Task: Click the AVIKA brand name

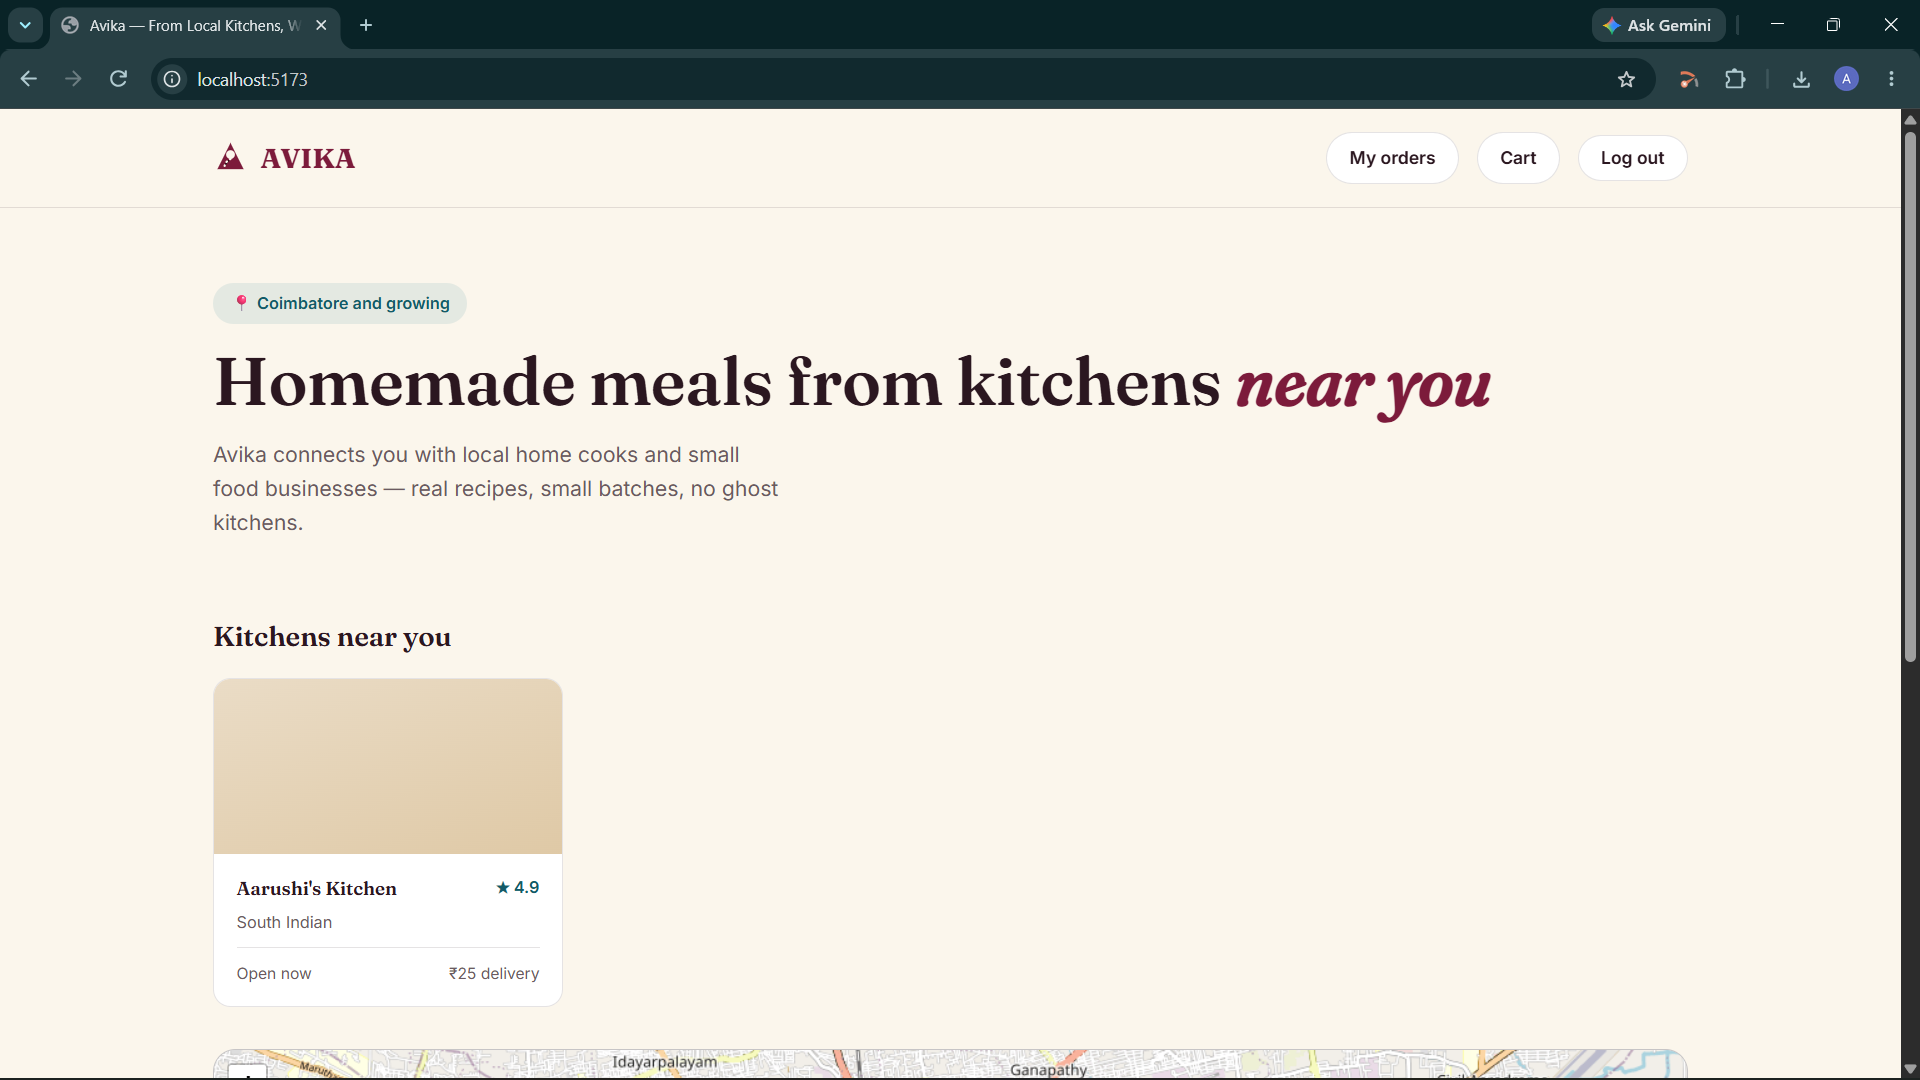Action: click(308, 158)
